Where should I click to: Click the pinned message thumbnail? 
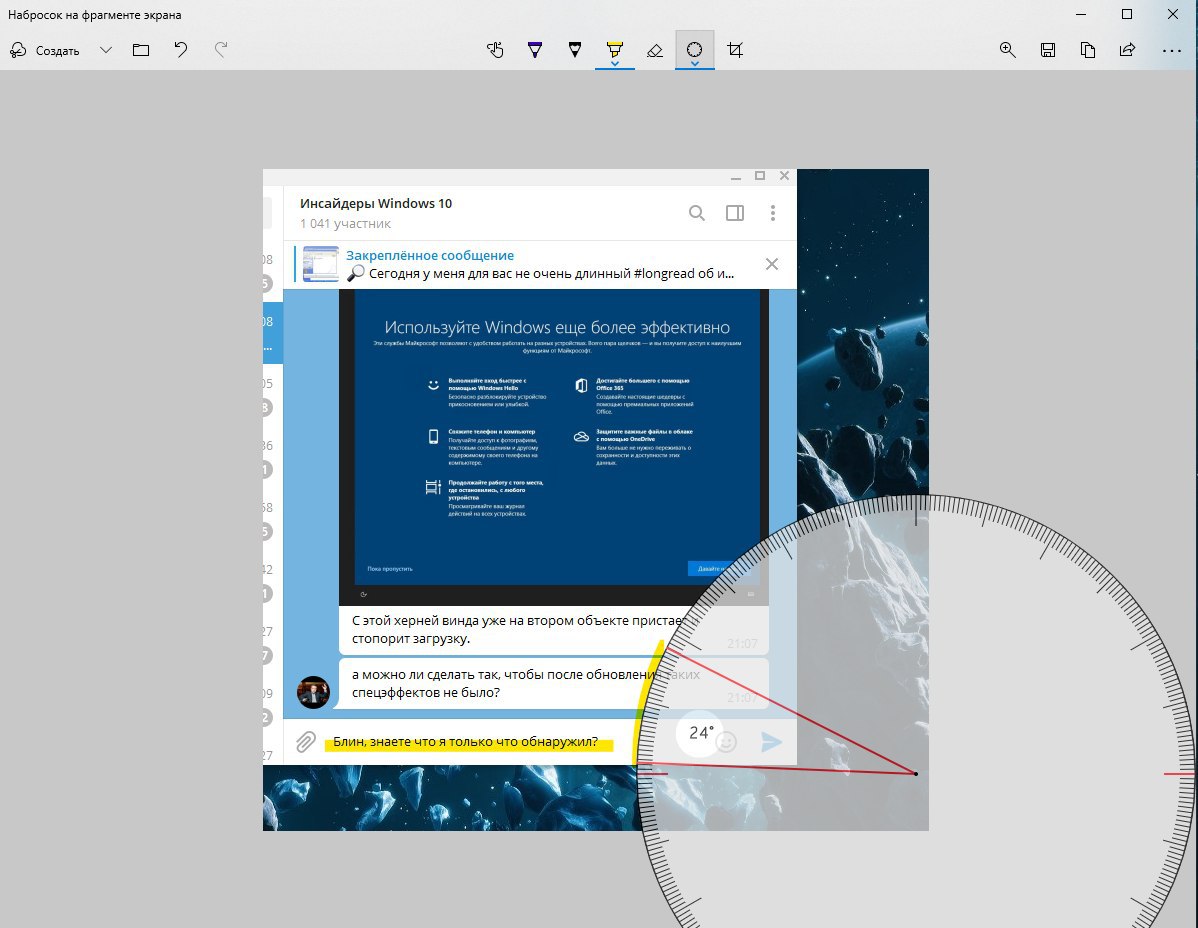click(x=321, y=264)
